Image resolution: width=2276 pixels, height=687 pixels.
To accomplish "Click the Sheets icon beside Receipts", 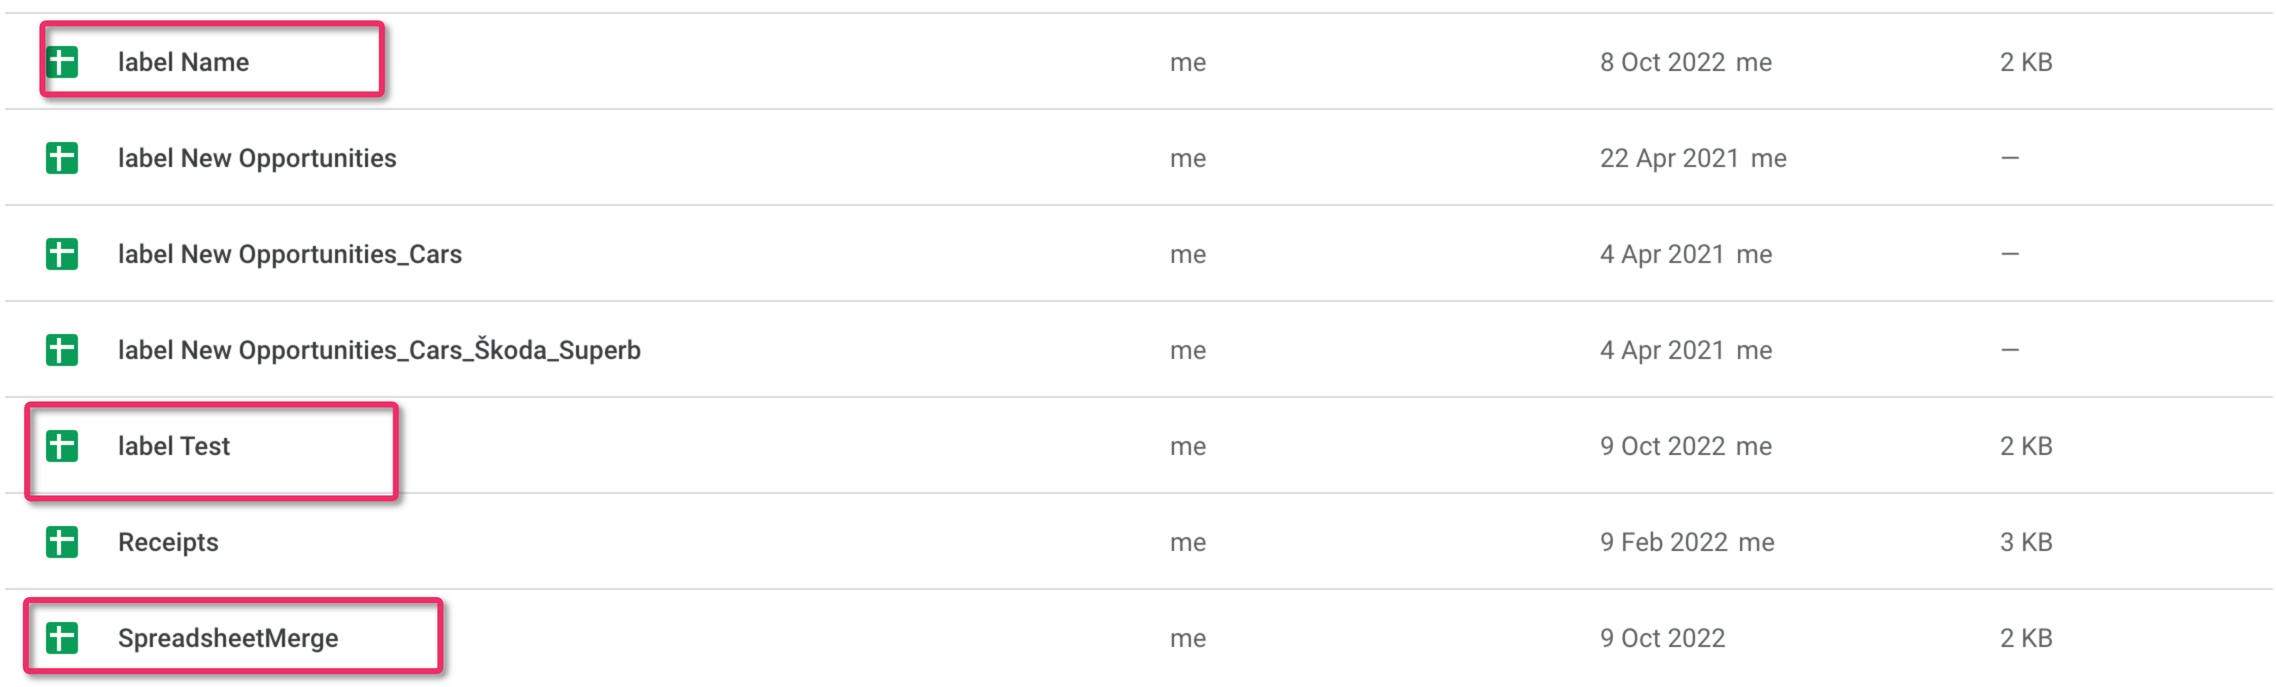I will coord(62,542).
